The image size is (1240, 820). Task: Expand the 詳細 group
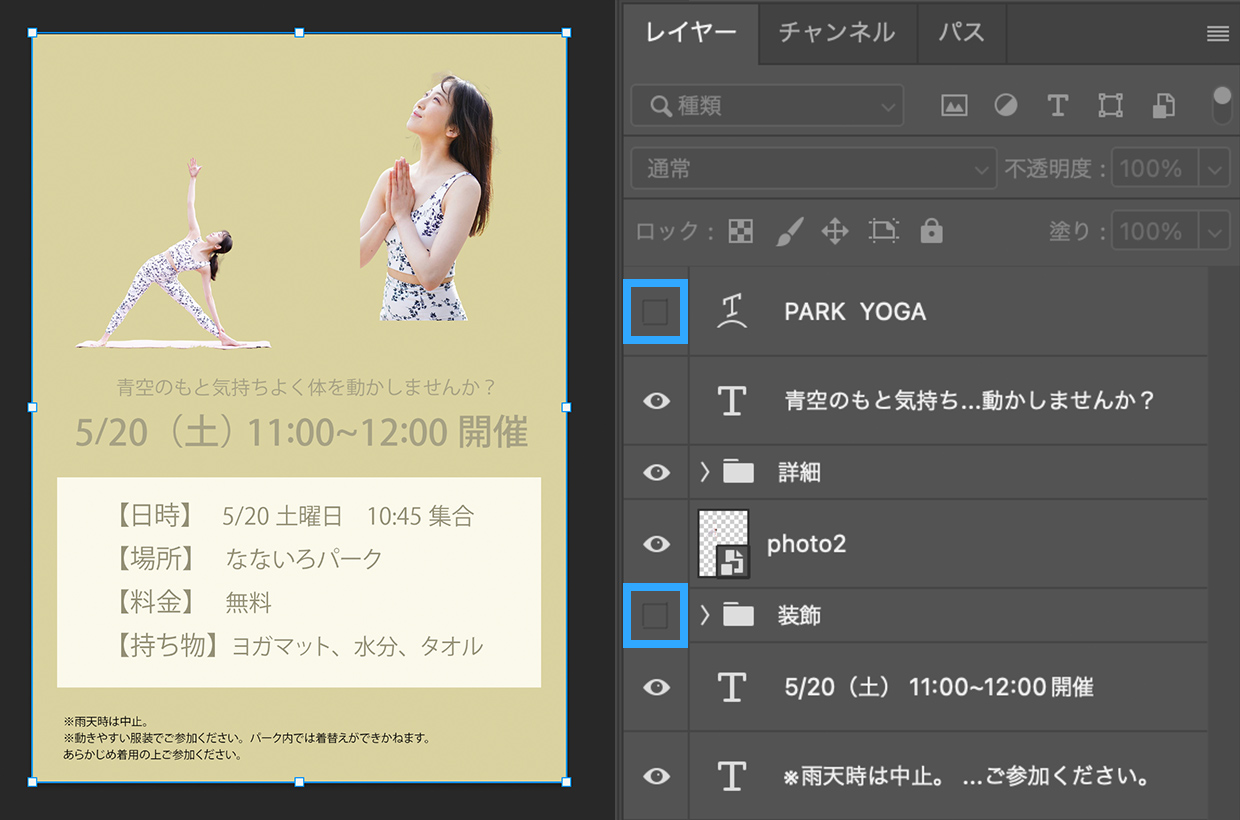(x=704, y=472)
